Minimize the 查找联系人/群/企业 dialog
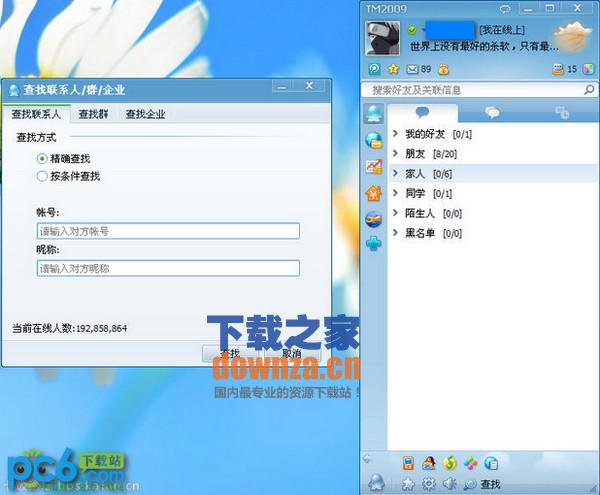Viewport: 600px width, 495px height. (x=282, y=86)
